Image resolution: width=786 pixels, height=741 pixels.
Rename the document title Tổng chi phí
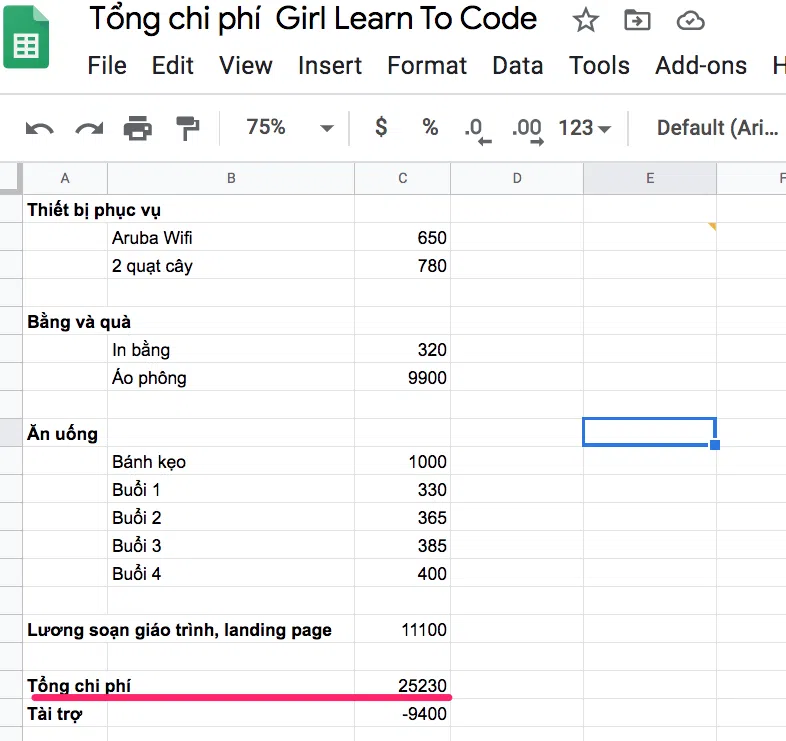[313, 19]
